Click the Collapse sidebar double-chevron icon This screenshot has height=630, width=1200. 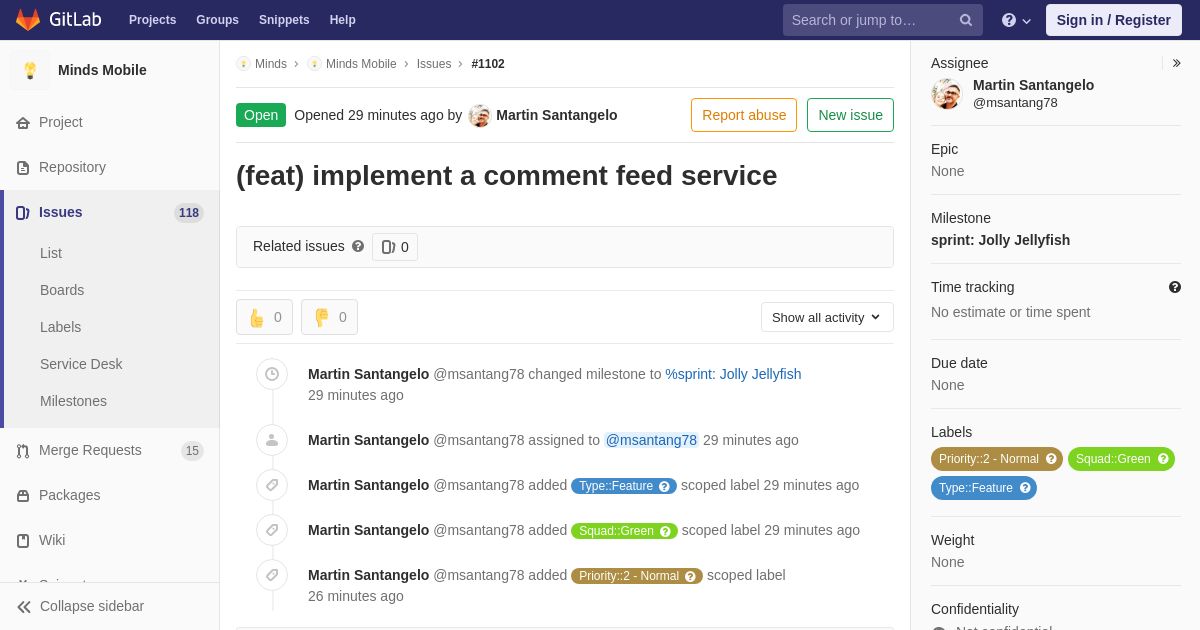click(24, 607)
